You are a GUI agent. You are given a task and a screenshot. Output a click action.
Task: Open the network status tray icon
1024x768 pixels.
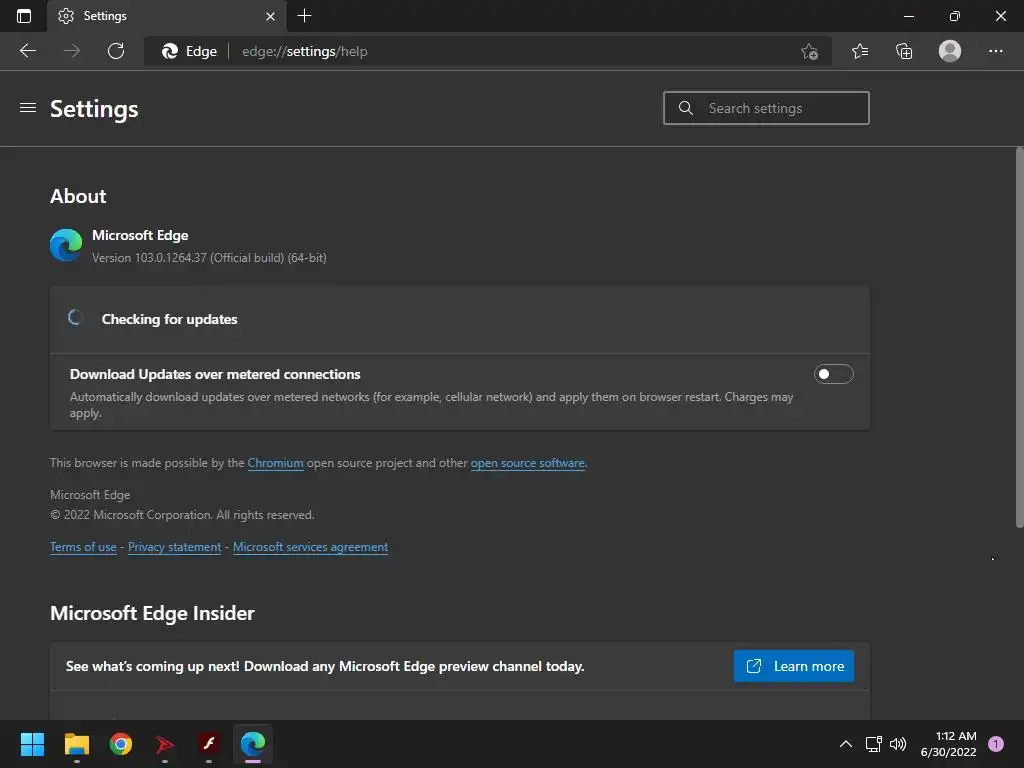click(x=874, y=744)
